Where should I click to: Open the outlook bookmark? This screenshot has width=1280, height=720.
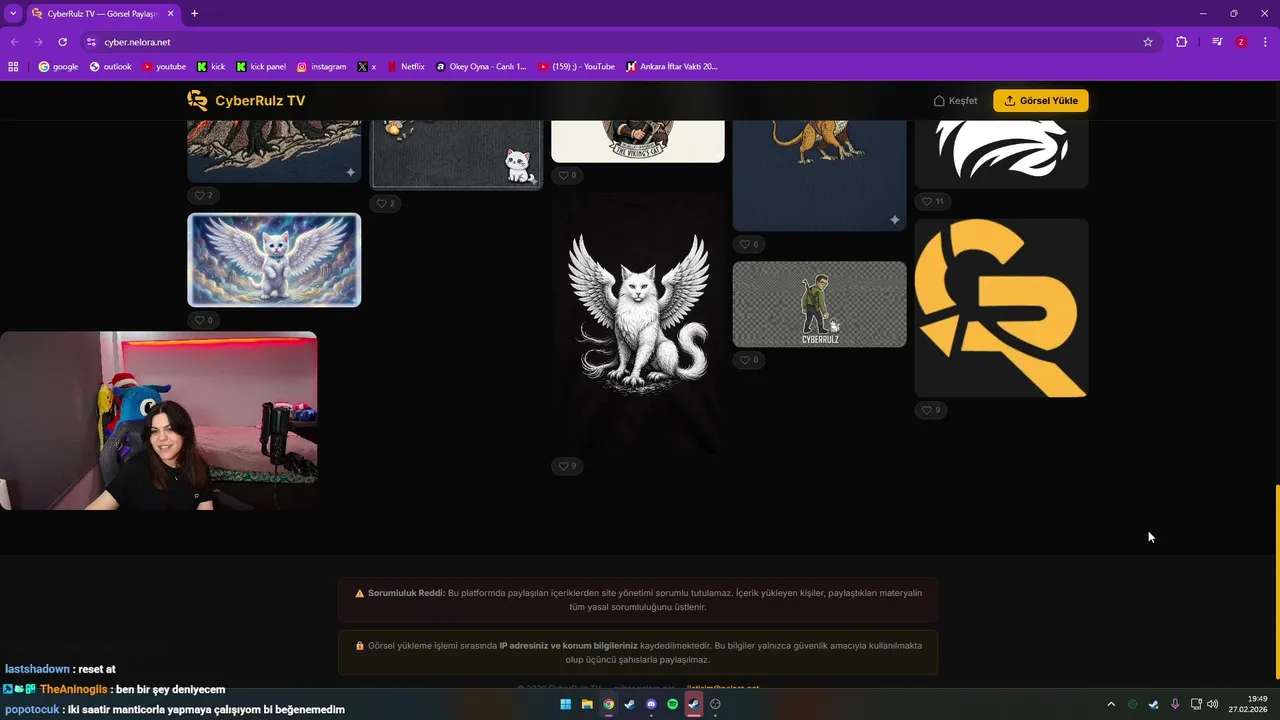click(110, 67)
